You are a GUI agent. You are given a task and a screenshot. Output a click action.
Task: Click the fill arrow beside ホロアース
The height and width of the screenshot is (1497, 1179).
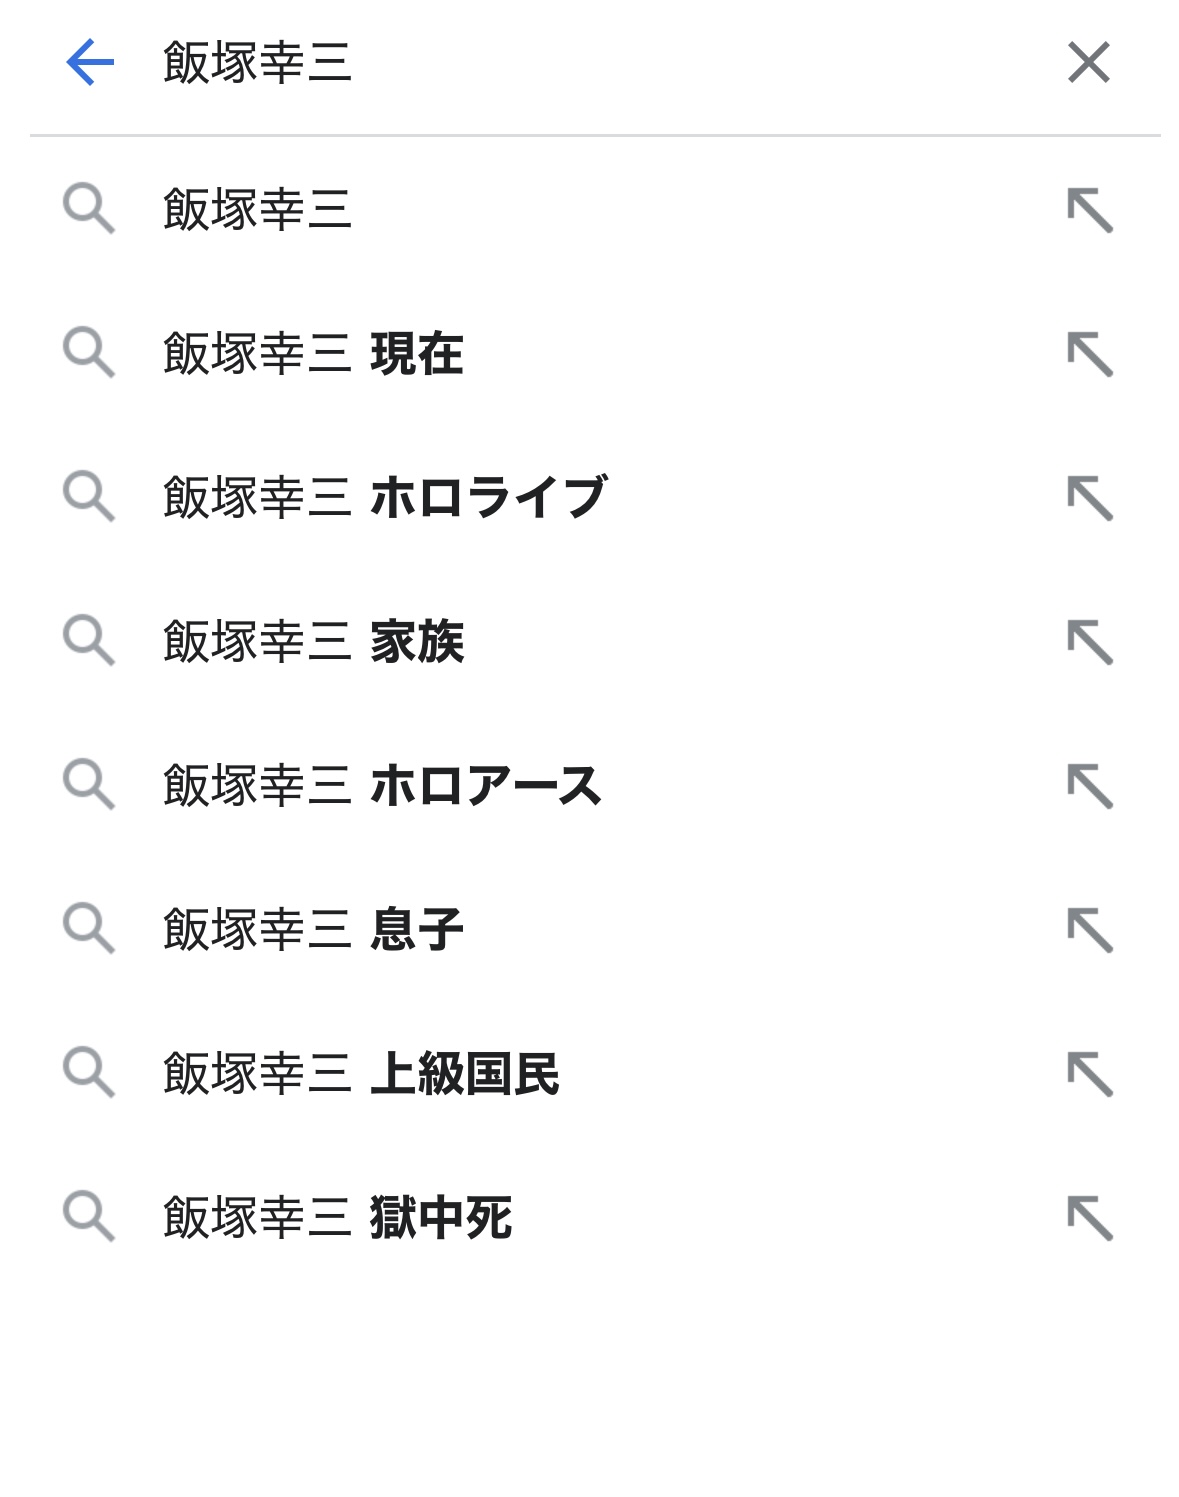[1089, 786]
